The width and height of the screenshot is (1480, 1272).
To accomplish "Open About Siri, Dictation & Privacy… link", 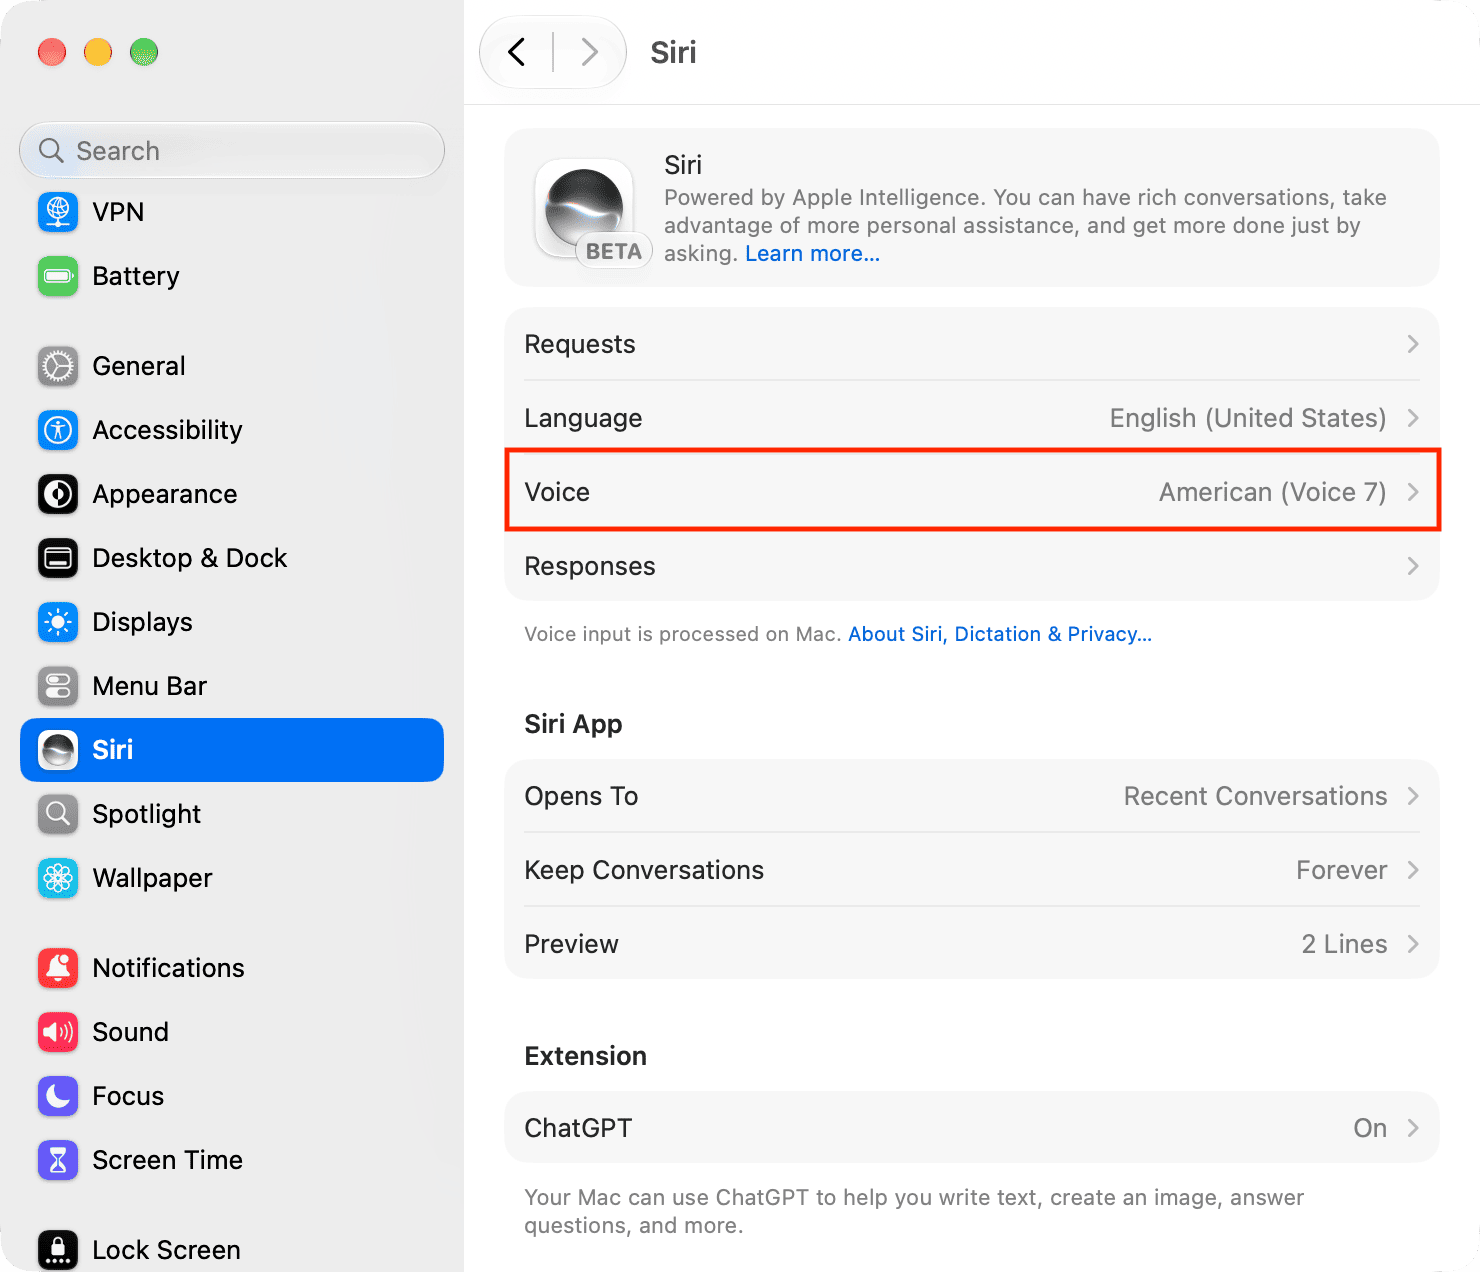I will pyautogui.click(x=1000, y=634).
